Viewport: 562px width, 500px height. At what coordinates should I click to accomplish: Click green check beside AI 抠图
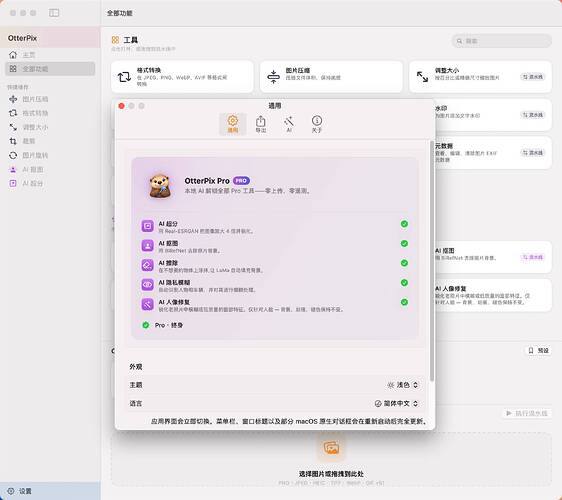pyautogui.click(x=404, y=243)
